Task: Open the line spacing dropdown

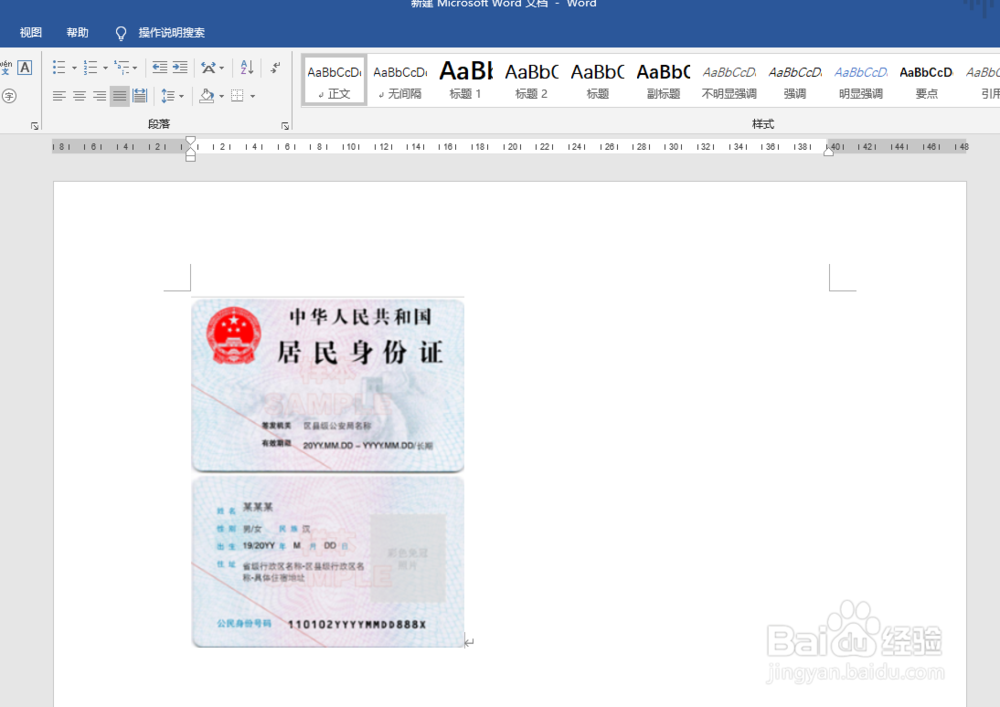Action: tap(170, 96)
